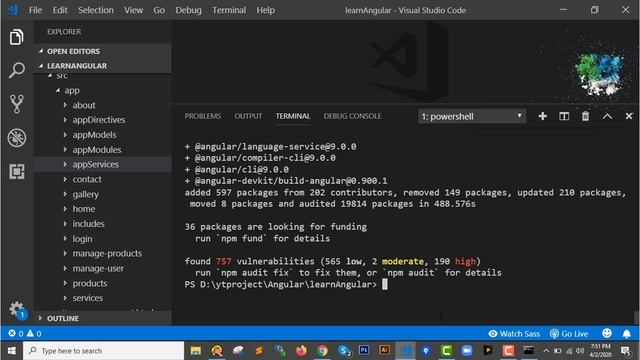Open the Help menu

click(x=265, y=10)
